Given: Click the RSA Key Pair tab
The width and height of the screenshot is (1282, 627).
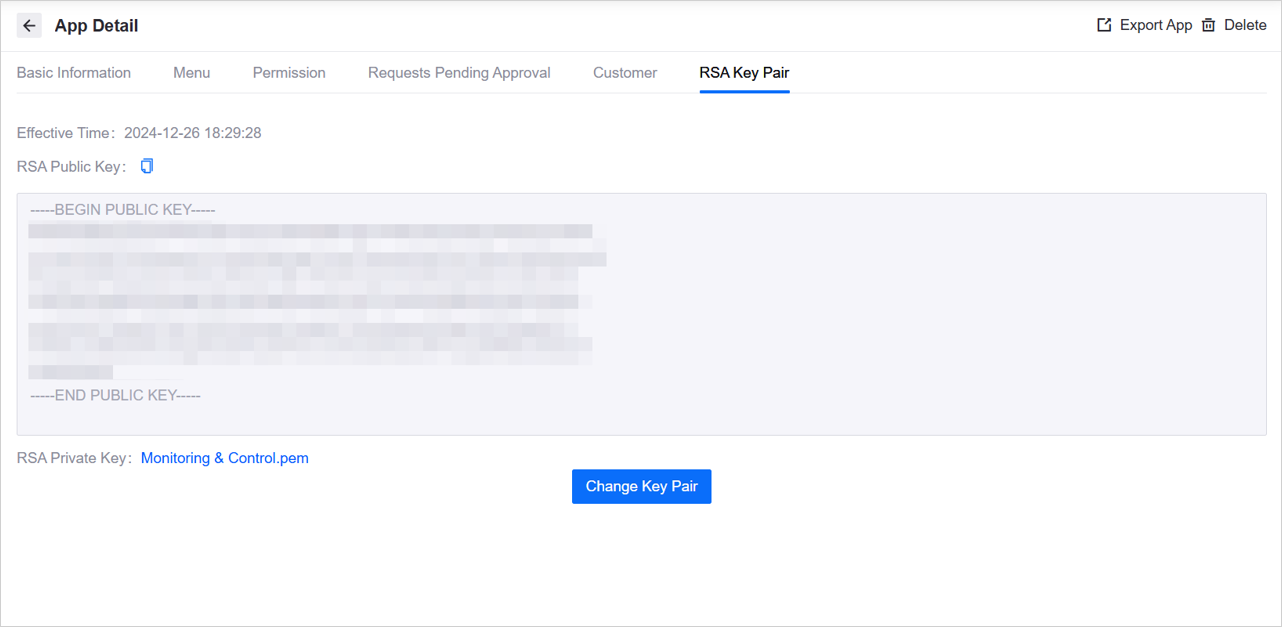Looking at the screenshot, I should tap(744, 72).
